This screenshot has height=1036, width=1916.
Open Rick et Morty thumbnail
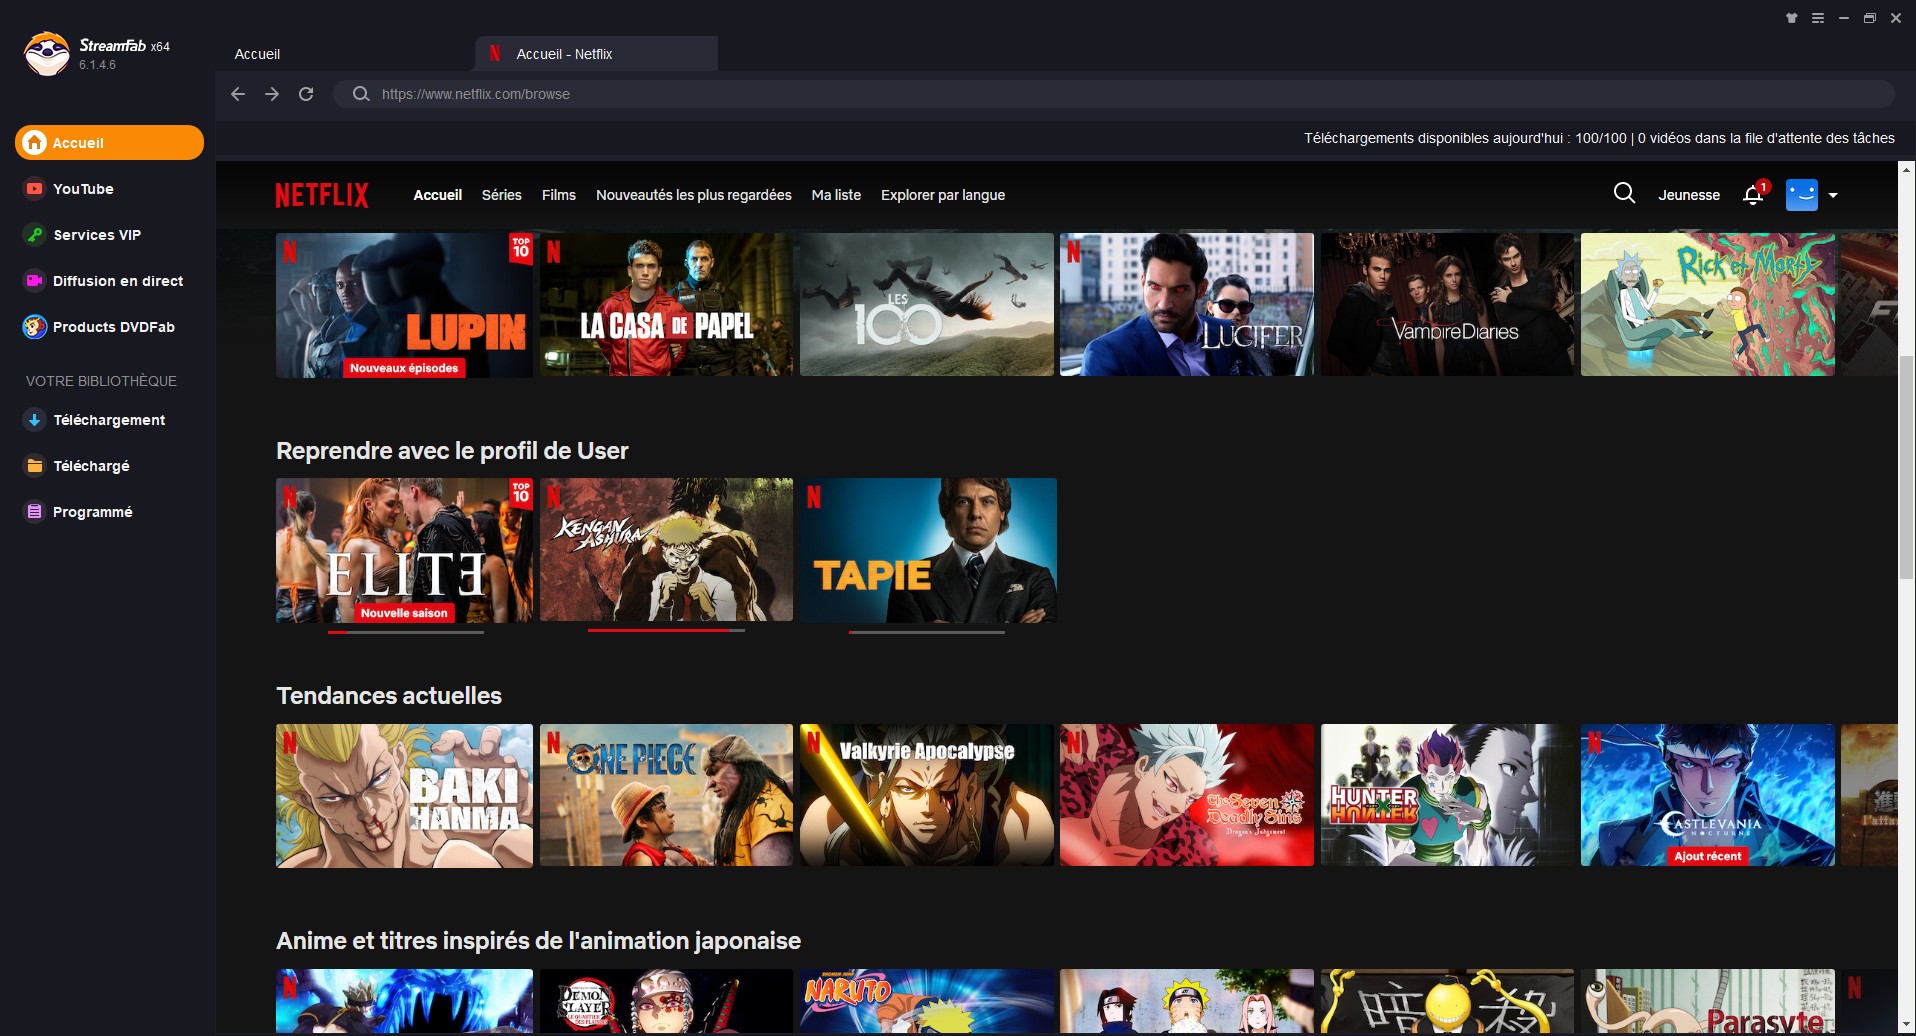(1708, 305)
